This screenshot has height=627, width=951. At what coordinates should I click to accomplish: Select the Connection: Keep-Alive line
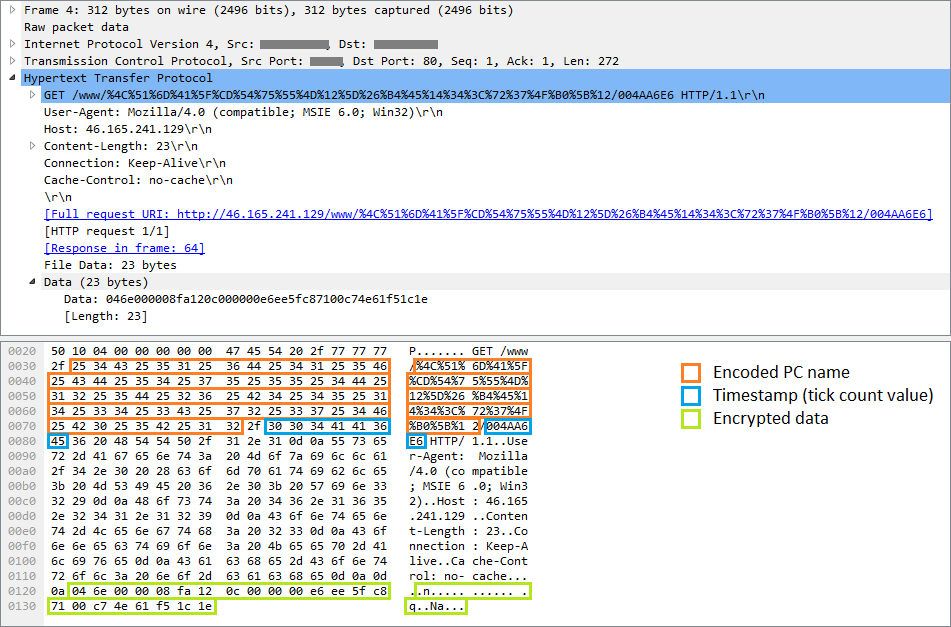coord(134,163)
